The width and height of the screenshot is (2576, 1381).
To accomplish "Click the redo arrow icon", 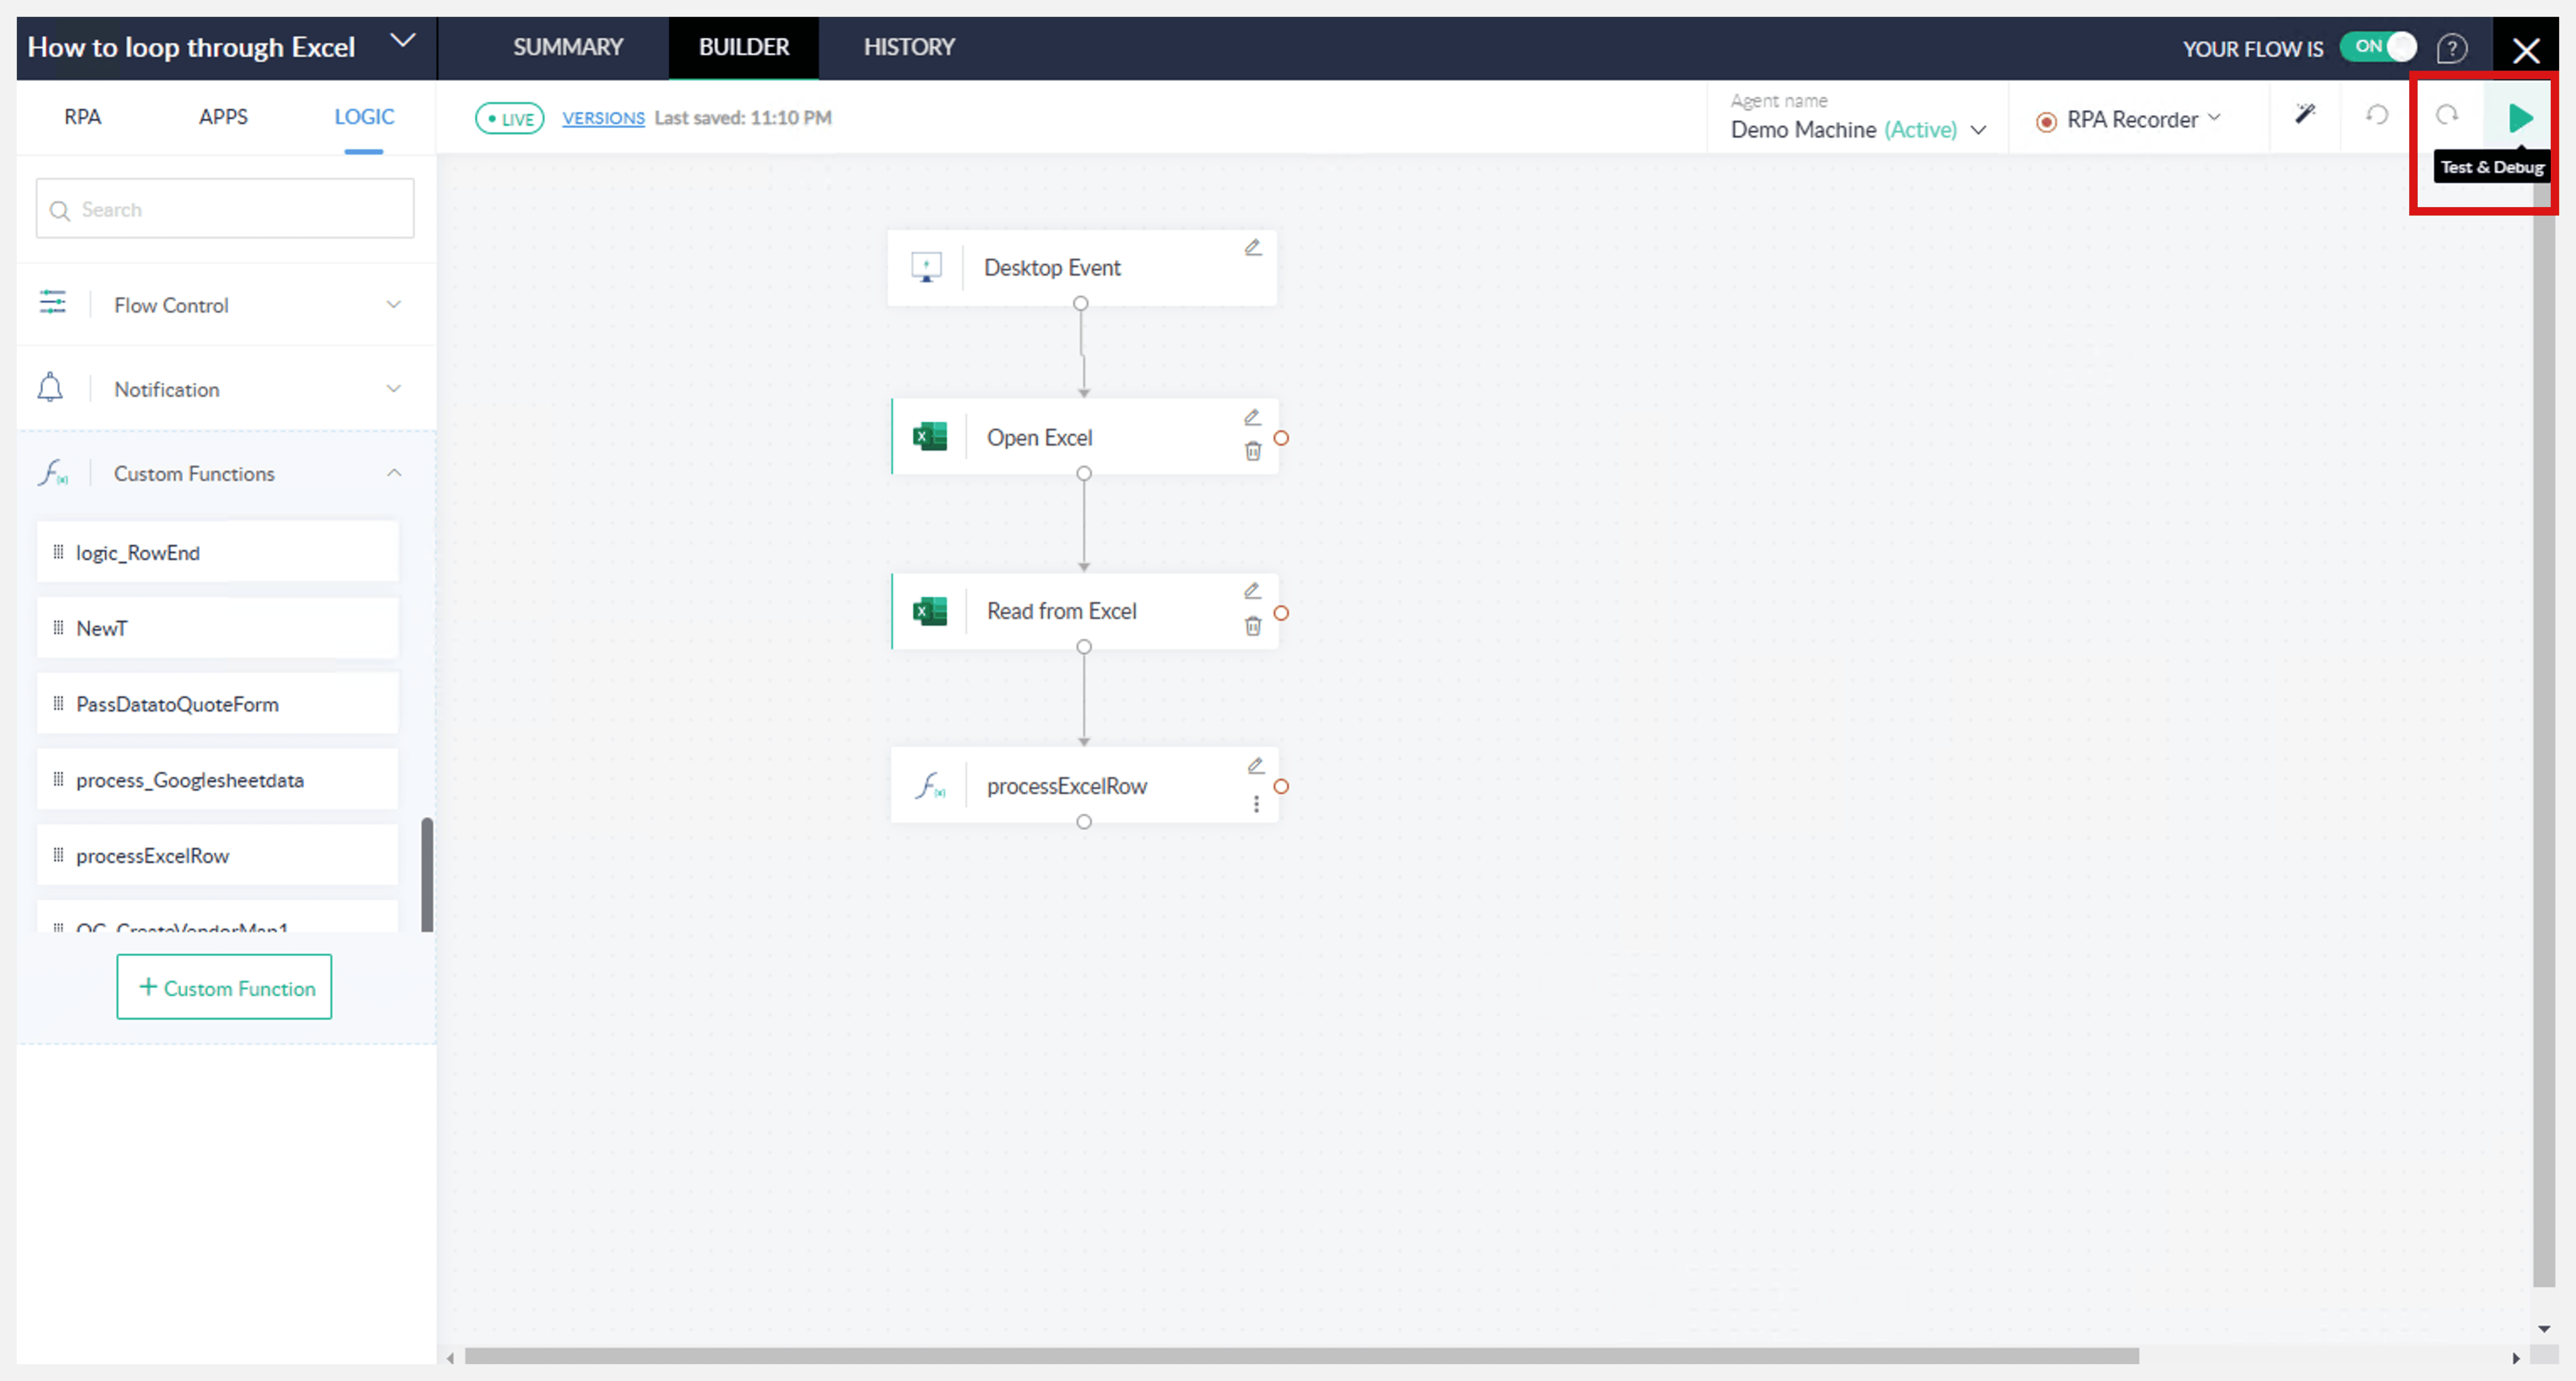I will click(2446, 115).
